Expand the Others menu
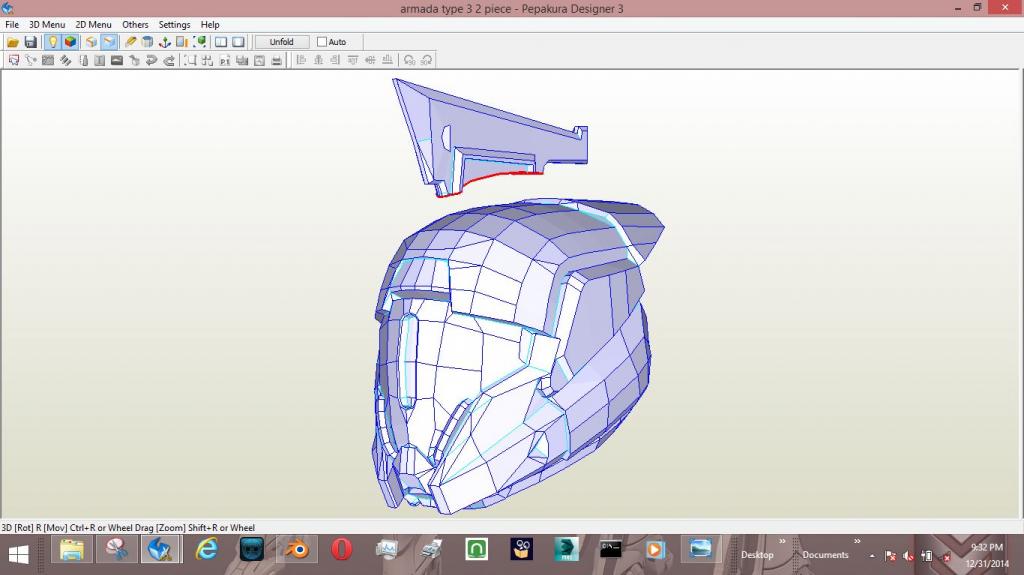 click(135, 25)
